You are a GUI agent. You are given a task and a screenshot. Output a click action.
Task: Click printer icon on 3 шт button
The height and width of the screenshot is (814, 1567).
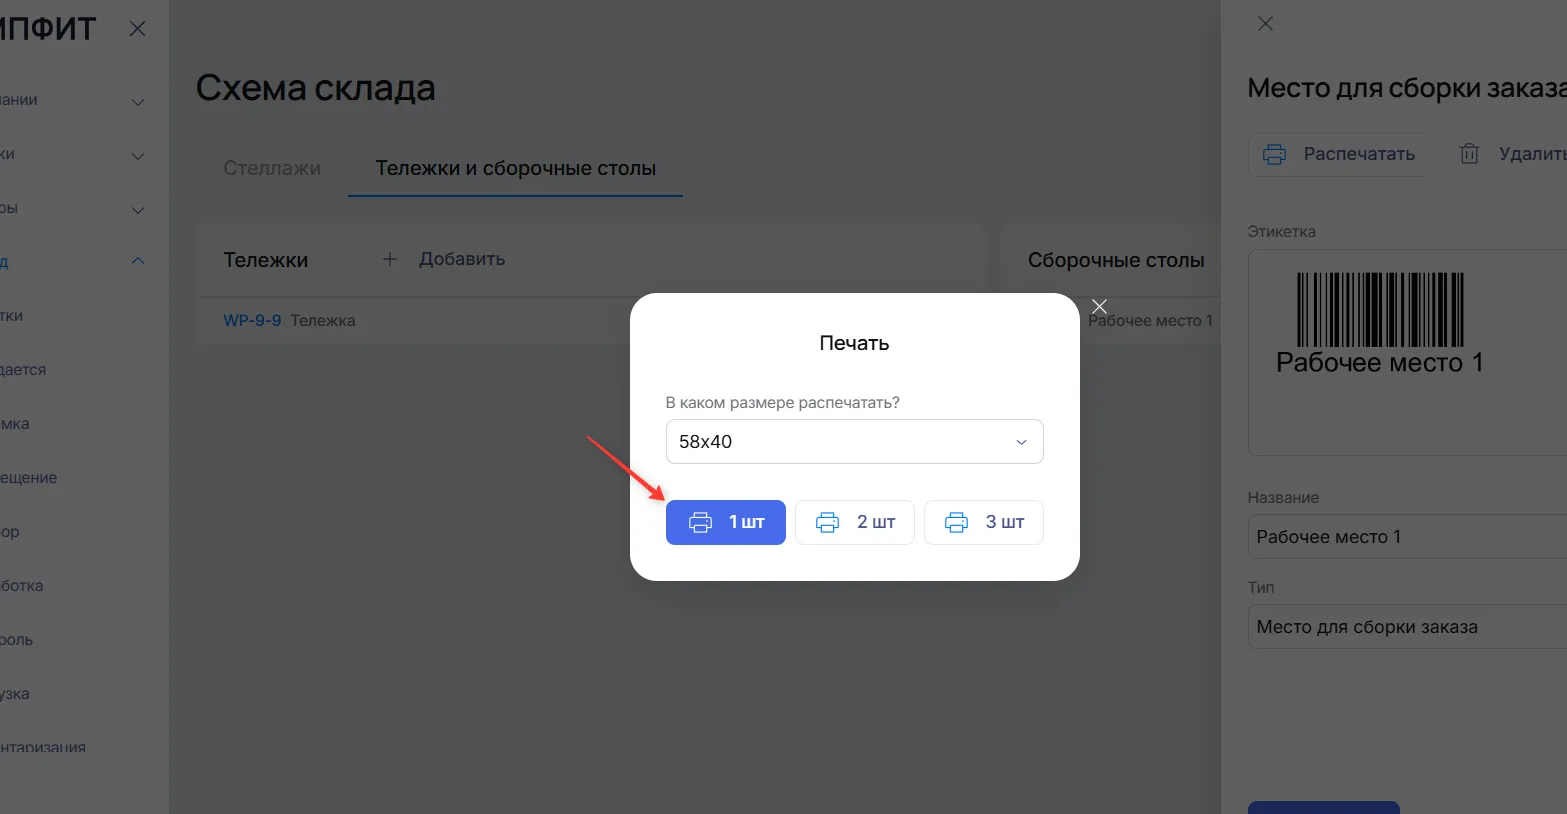click(x=957, y=522)
